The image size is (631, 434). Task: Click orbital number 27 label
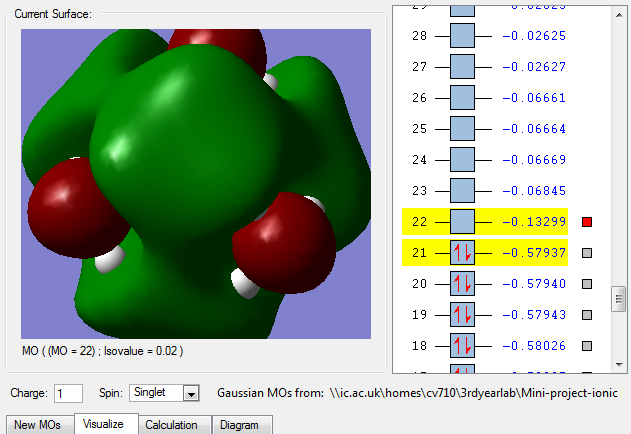tap(419, 67)
